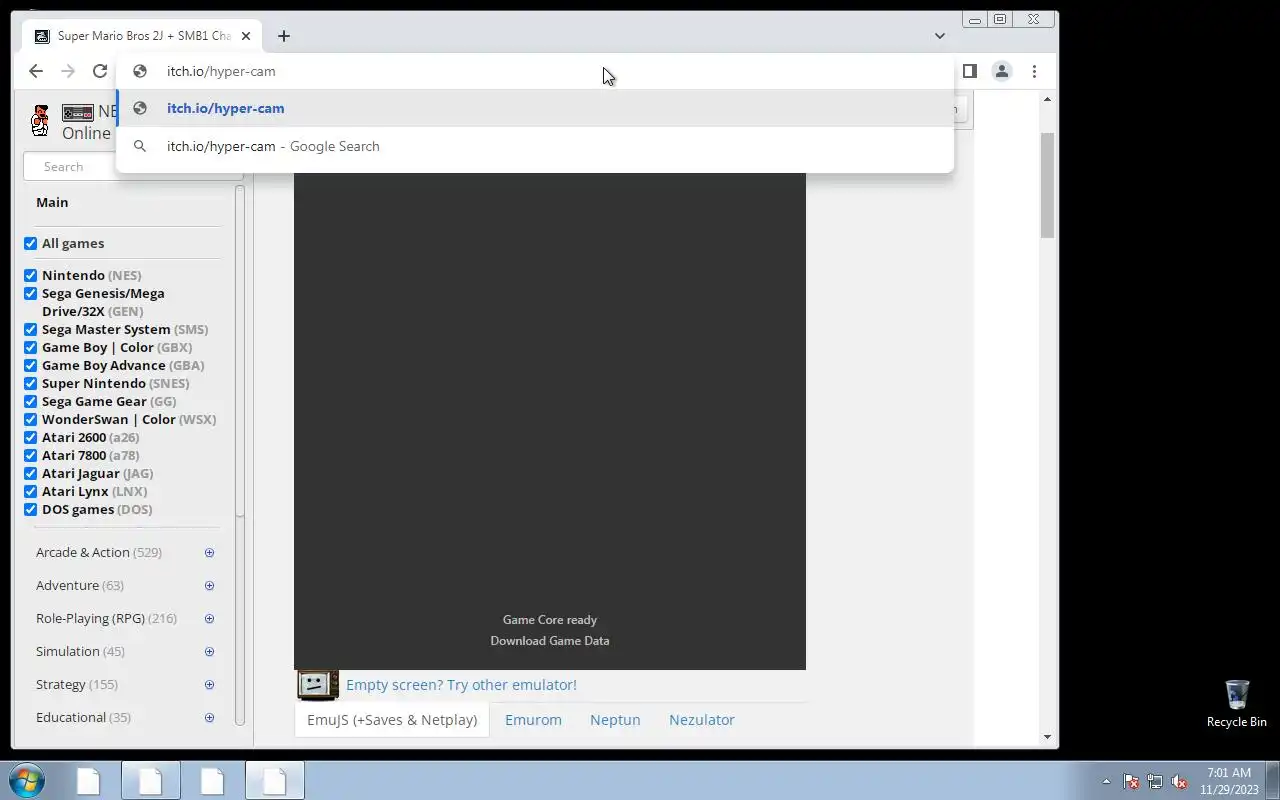The width and height of the screenshot is (1280, 800).
Task: Switch to the Nezulator tab
Action: [x=702, y=719]
